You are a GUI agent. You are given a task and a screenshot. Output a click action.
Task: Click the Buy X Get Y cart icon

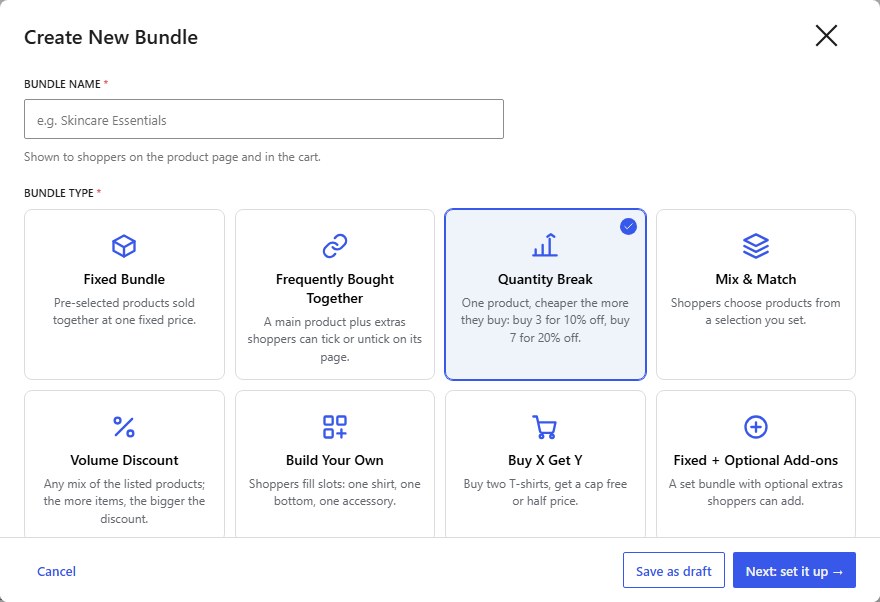pyautogui.click(x=544, y=427)
